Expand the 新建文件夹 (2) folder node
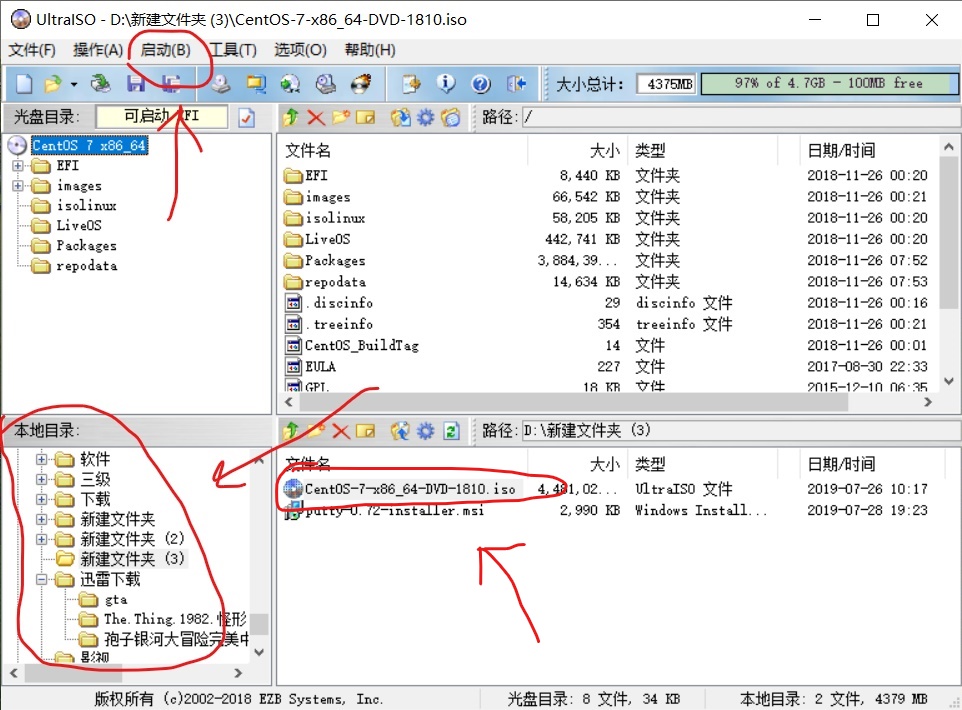Screen dimensions: 962x710 click(x=41, y=539)
